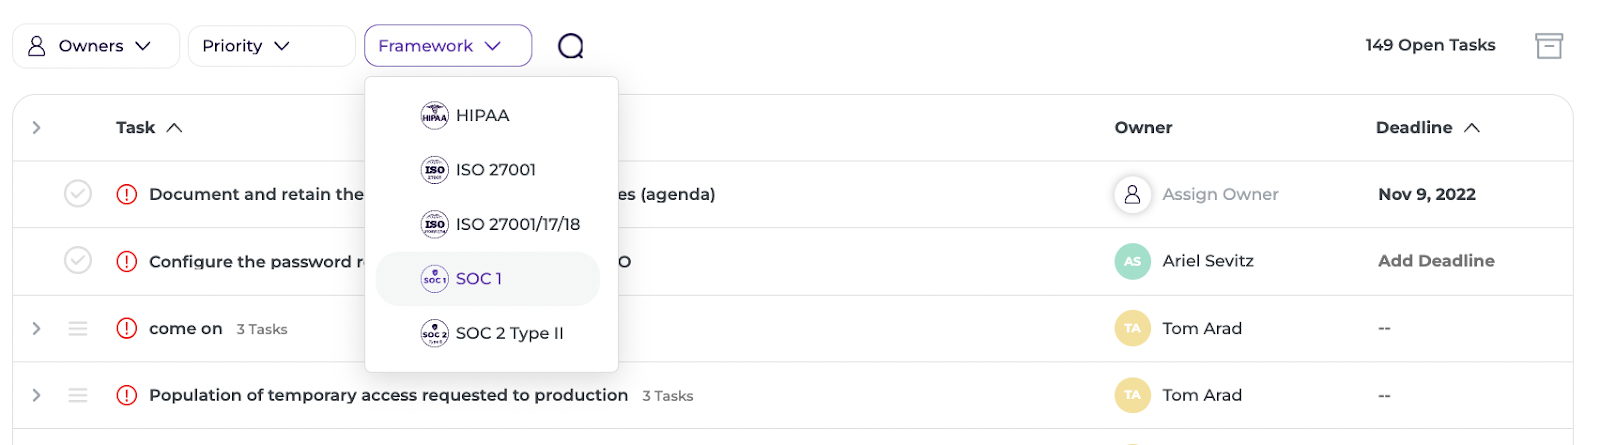This screenshot has height=445, width=1600.
Task: Click alert icon on Configure password task
Action: coord(127,261)
